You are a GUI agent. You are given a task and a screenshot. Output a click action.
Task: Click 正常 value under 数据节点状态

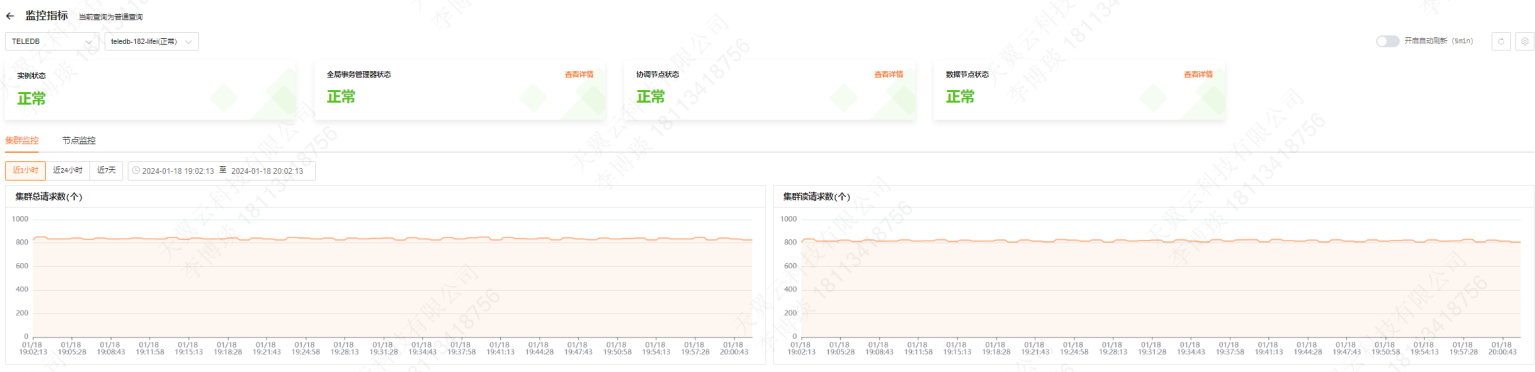[960, 97]
